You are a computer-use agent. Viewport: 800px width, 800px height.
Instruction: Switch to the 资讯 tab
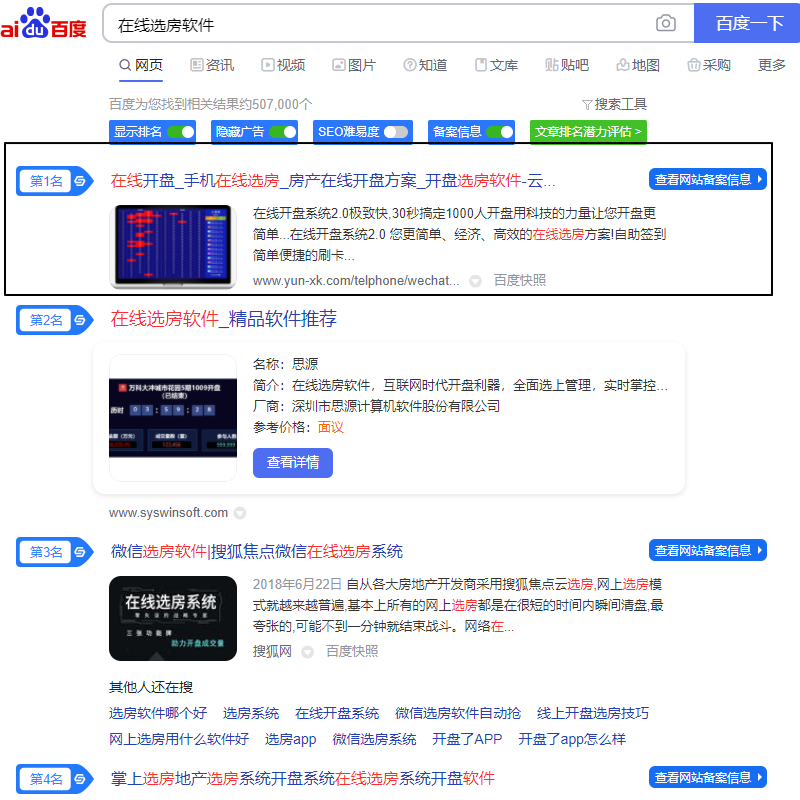click(212, 65)
